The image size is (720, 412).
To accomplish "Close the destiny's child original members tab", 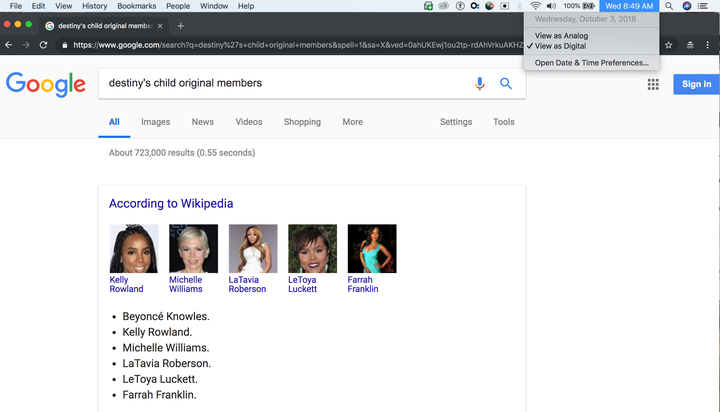I will [160, 26].
